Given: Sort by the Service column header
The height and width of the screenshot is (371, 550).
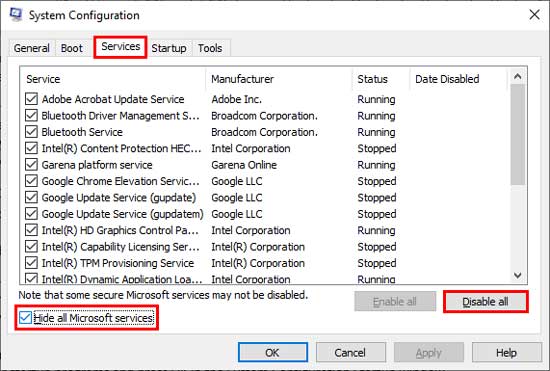Looking at the screenshot, I should pyautogui.click(x=113, y=79).
